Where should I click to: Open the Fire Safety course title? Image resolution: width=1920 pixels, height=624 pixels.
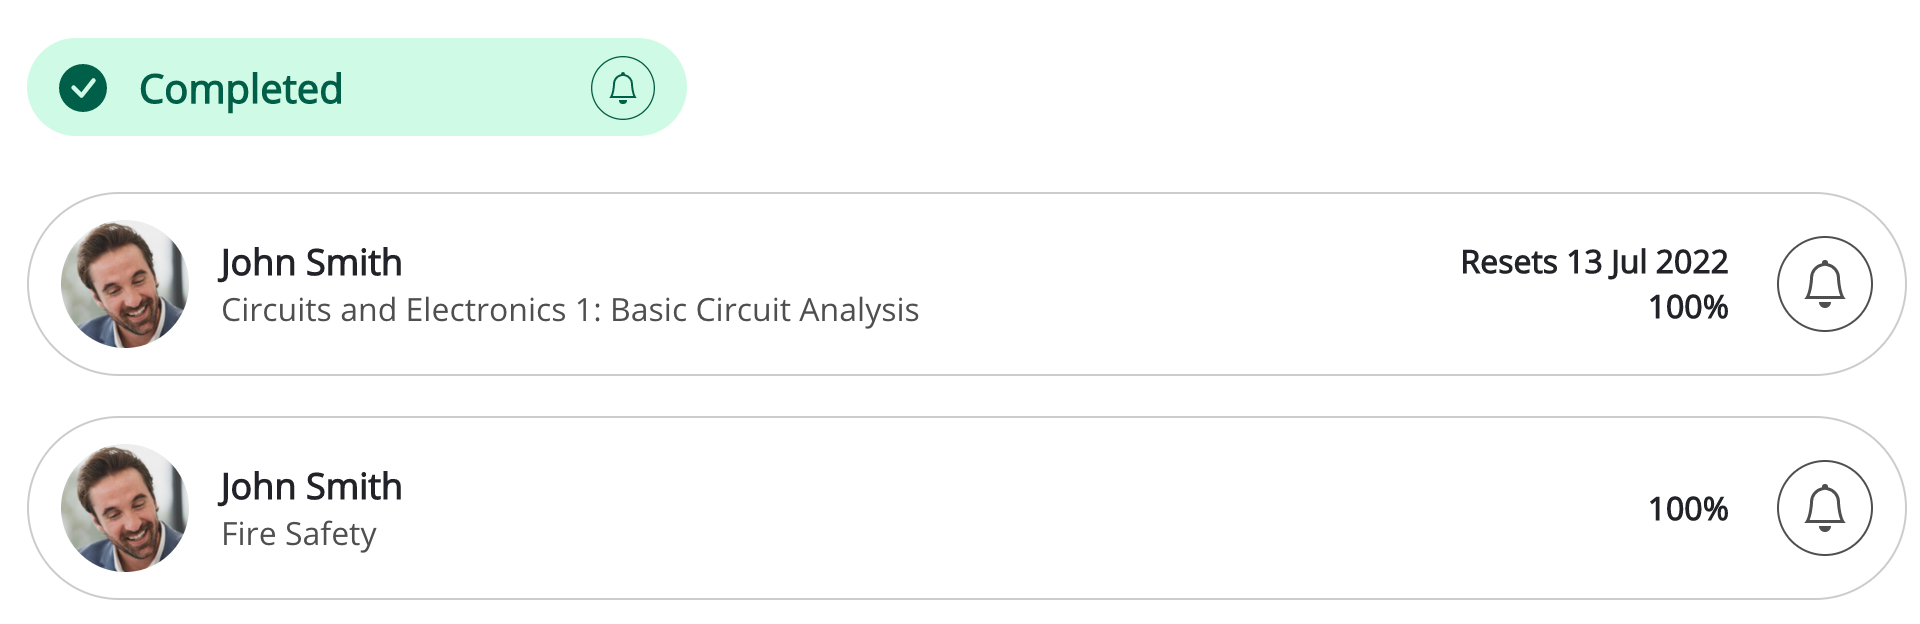click(x=299, y=534)
